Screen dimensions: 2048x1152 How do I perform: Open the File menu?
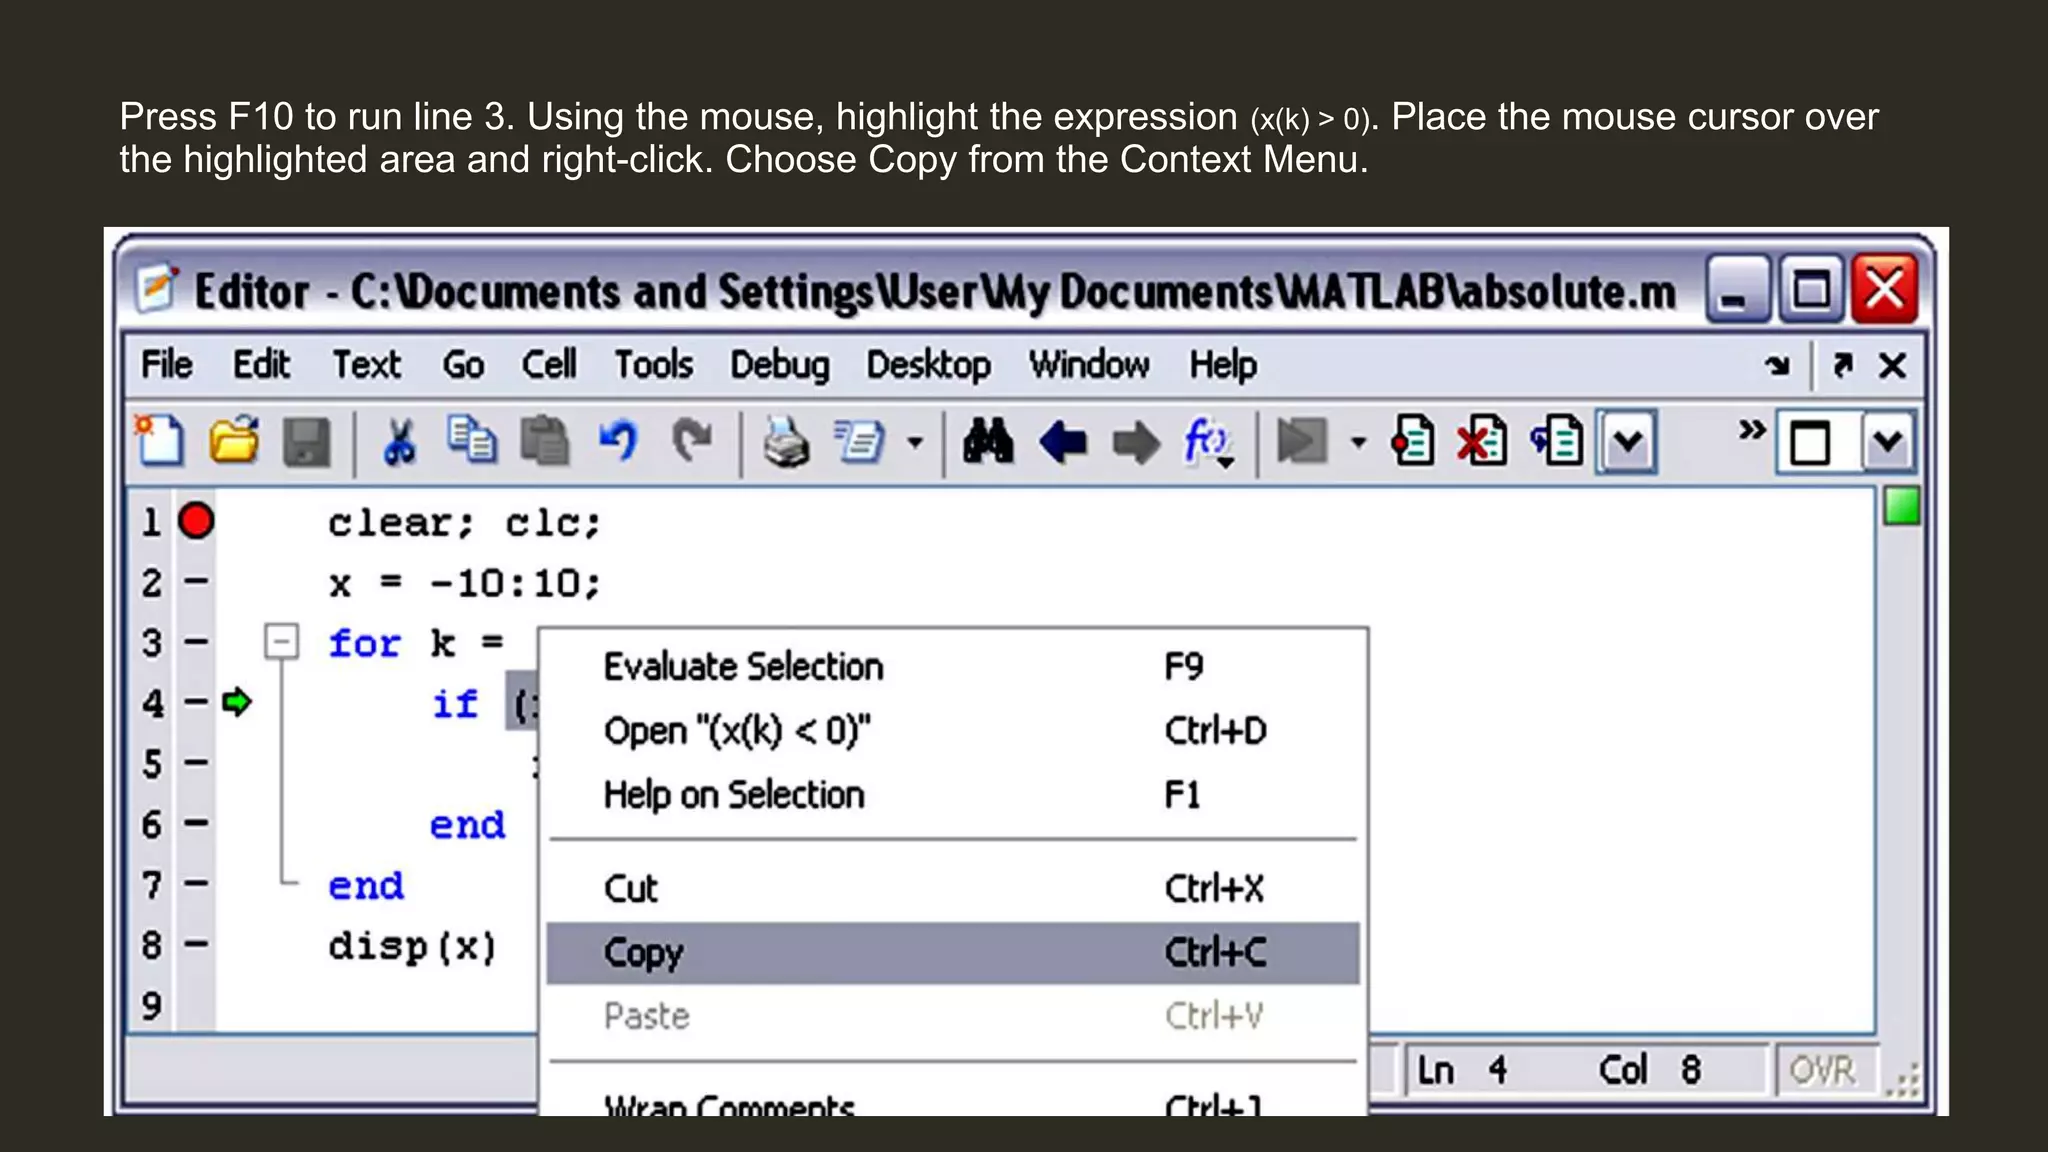pyautogui.click(x=166, y=365)
